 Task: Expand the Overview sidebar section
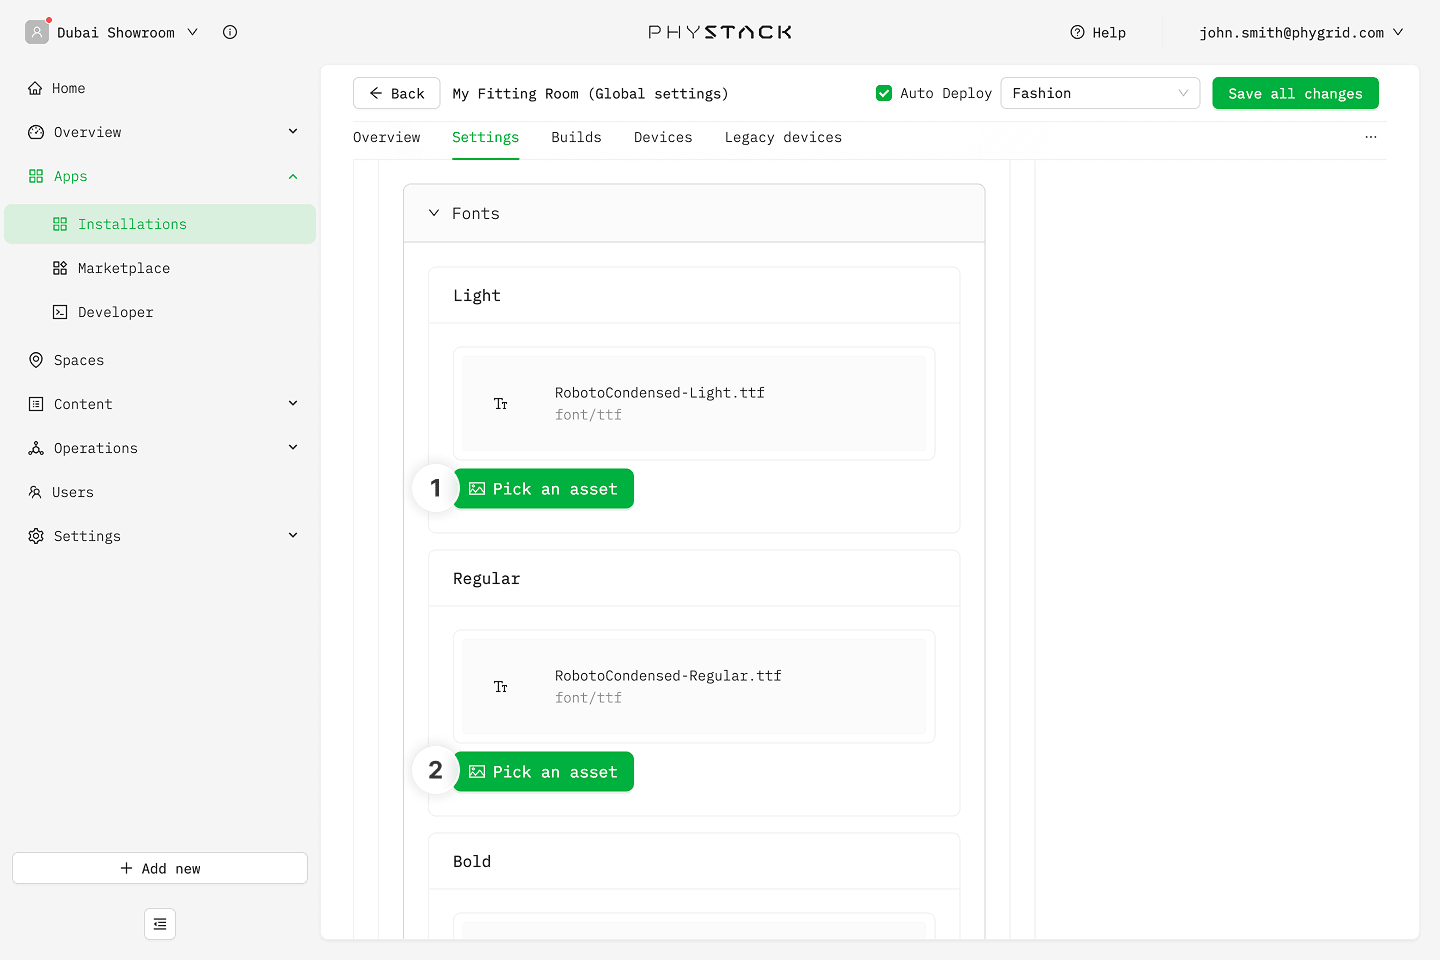tap(293, 131)
